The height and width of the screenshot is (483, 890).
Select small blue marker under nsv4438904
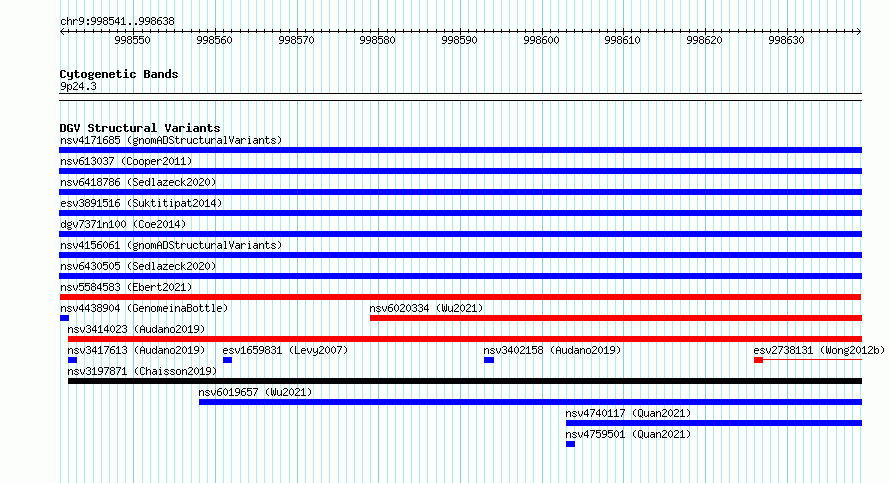coord(64,318)
